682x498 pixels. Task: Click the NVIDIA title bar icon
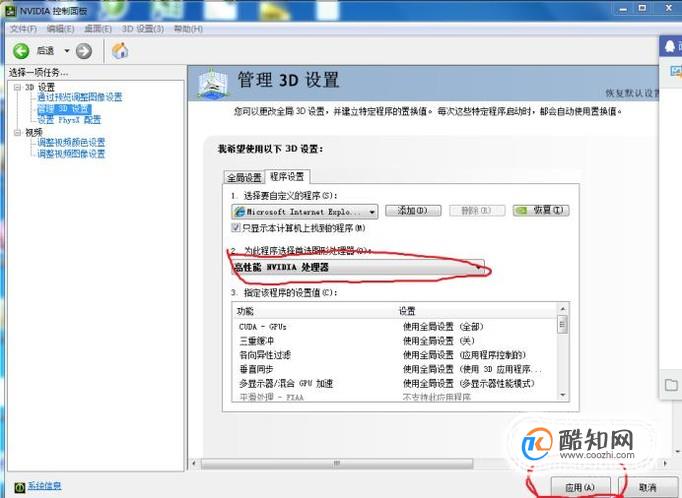(x=10, y=10)
